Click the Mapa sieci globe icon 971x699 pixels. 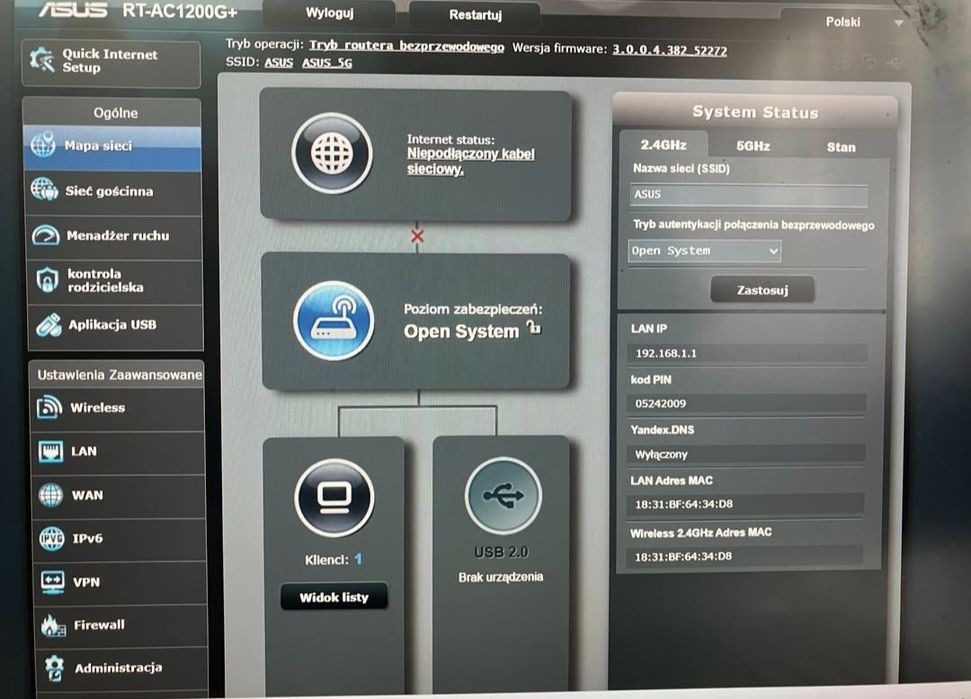coord(43,144)
